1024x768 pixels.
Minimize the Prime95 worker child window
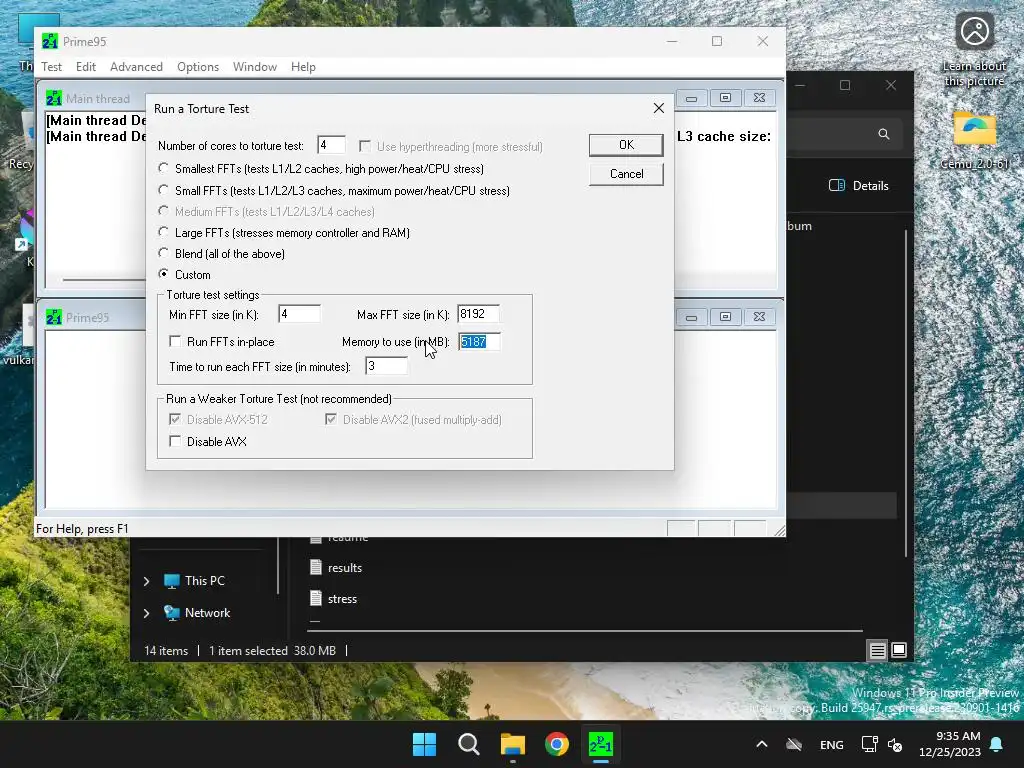coord(692,317)
